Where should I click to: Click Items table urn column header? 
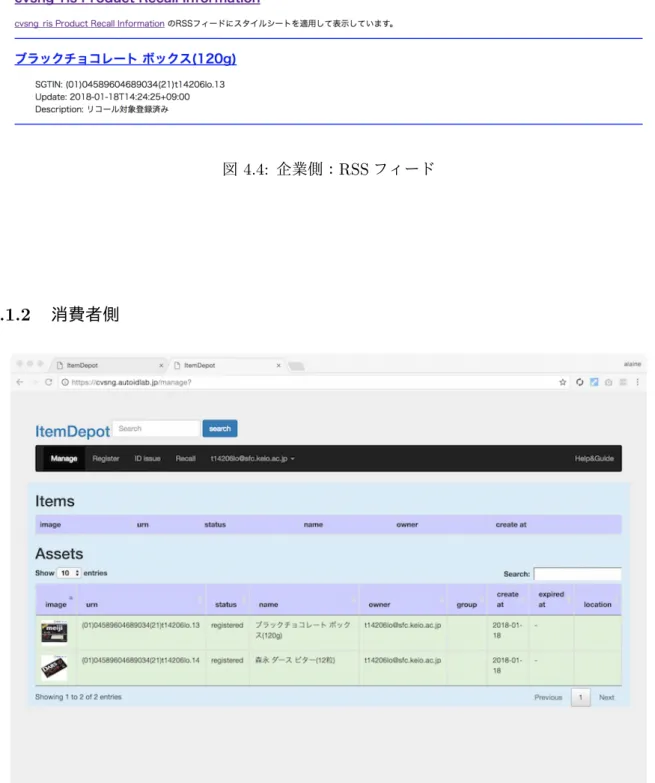tap(143, 524)
